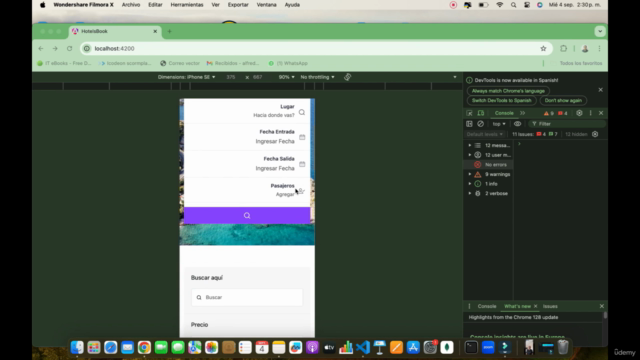Open the Correo vector bookmark
This screenshot has width=640, height=360.
(180, 63)
